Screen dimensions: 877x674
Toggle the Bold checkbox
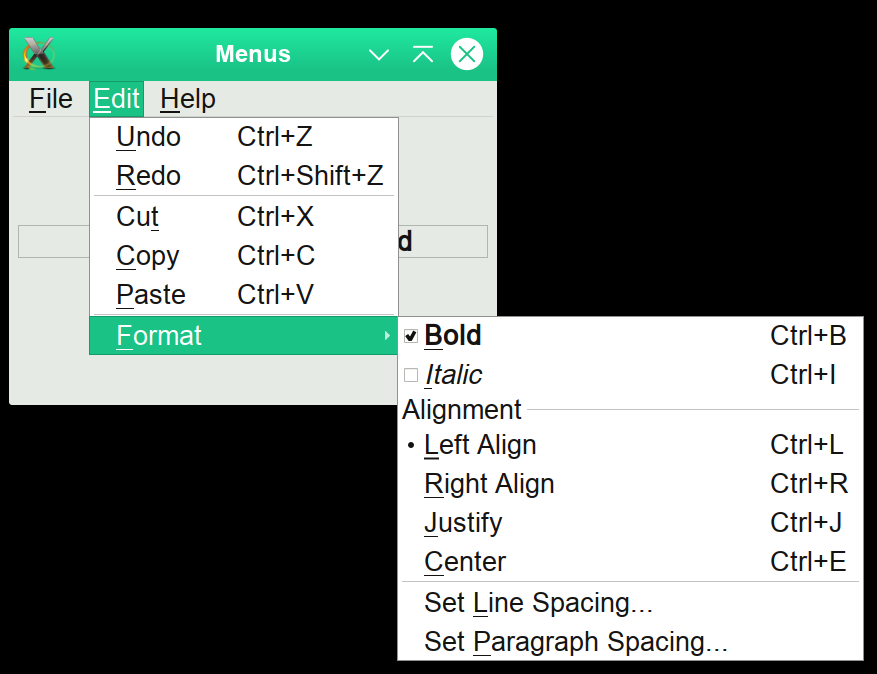[411, 336]
